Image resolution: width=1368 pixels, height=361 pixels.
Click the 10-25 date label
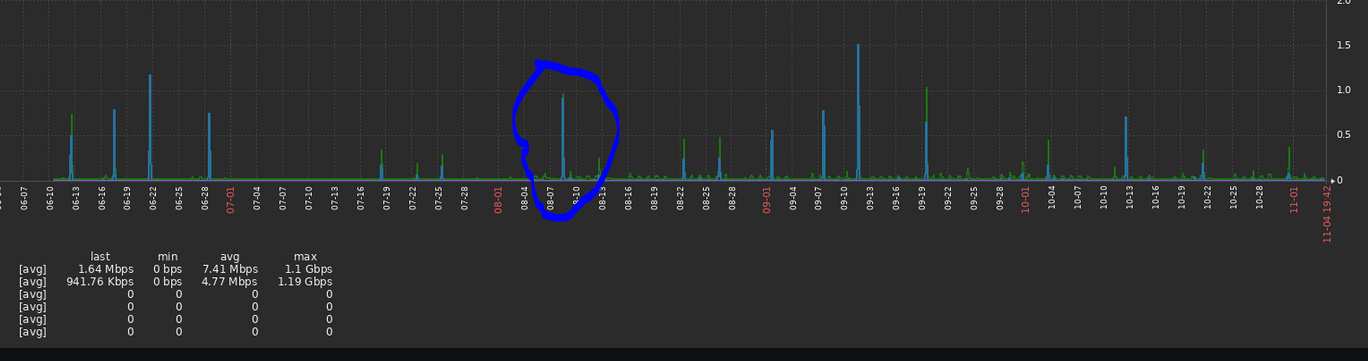click(x=1234, y=197)
